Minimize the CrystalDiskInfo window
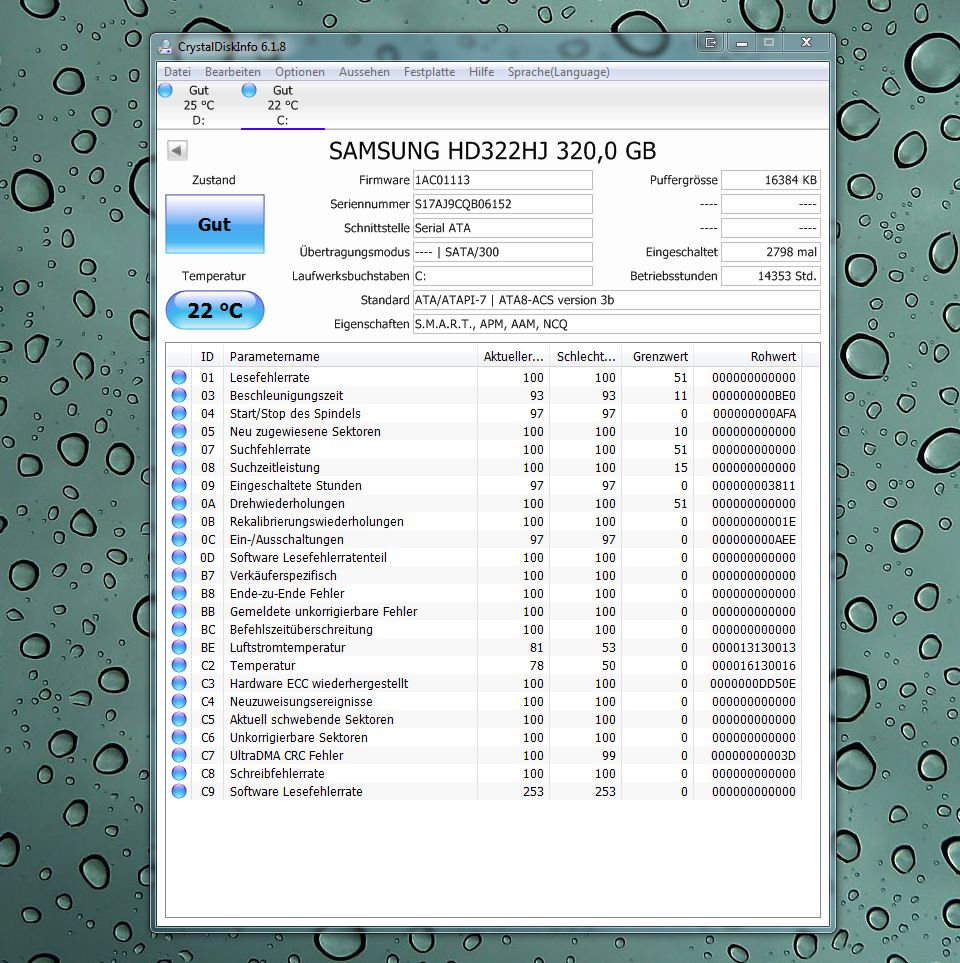The height and width of the screenshot is (963, 960). [x=742, y=42]
